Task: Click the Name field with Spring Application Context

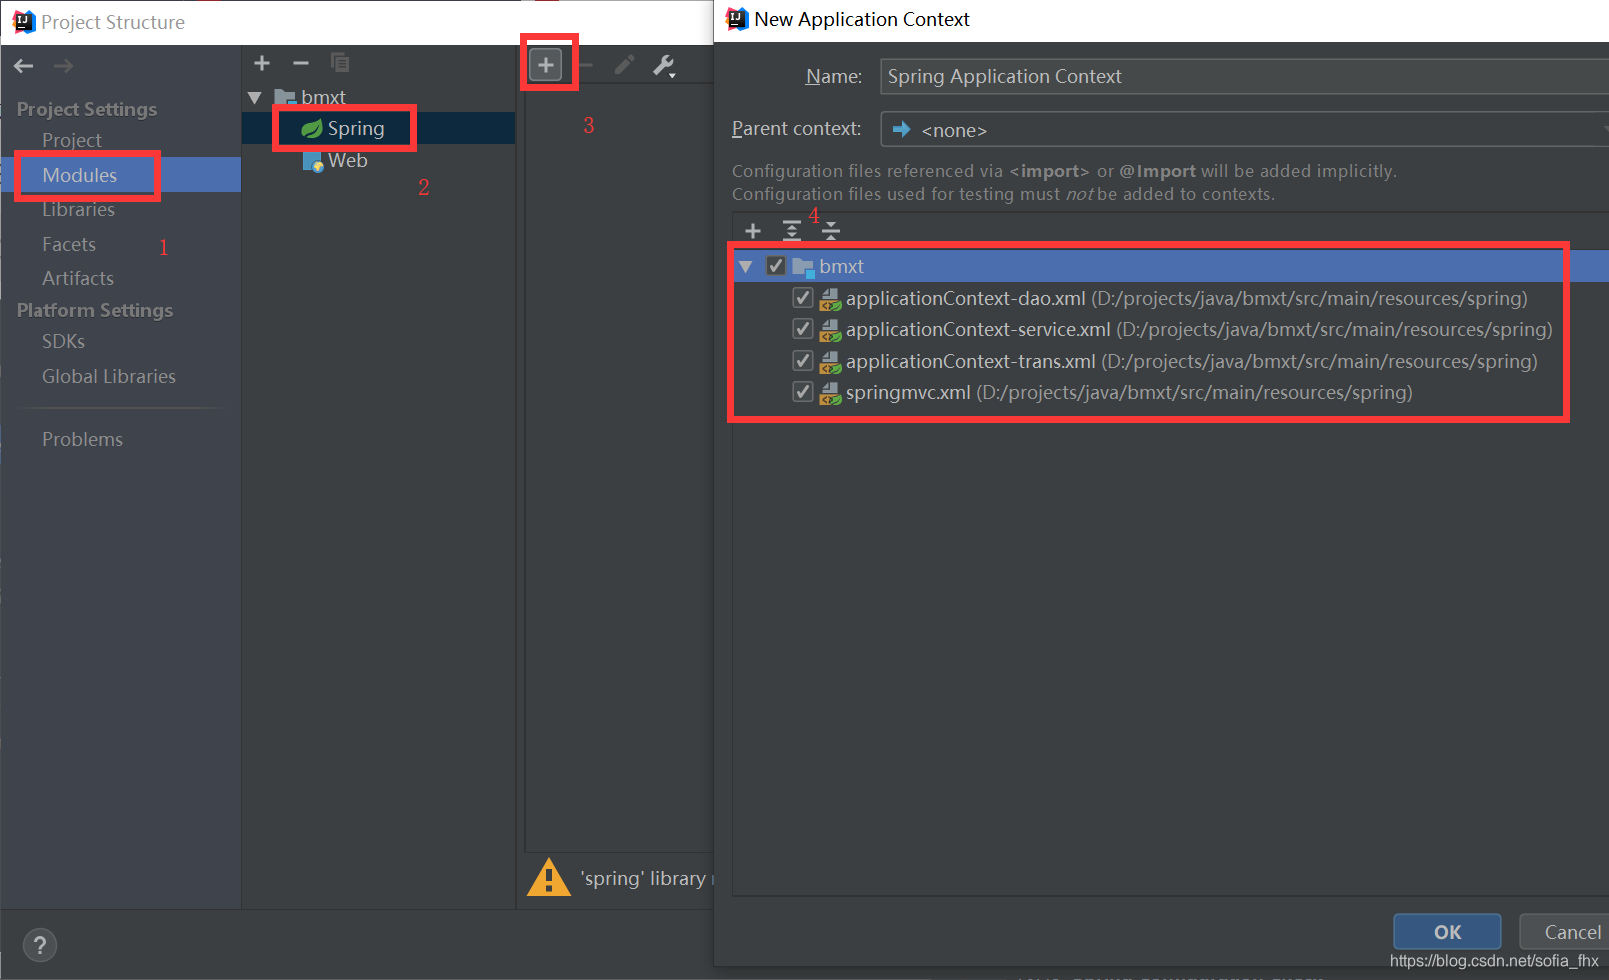Action: [1244, 77]
